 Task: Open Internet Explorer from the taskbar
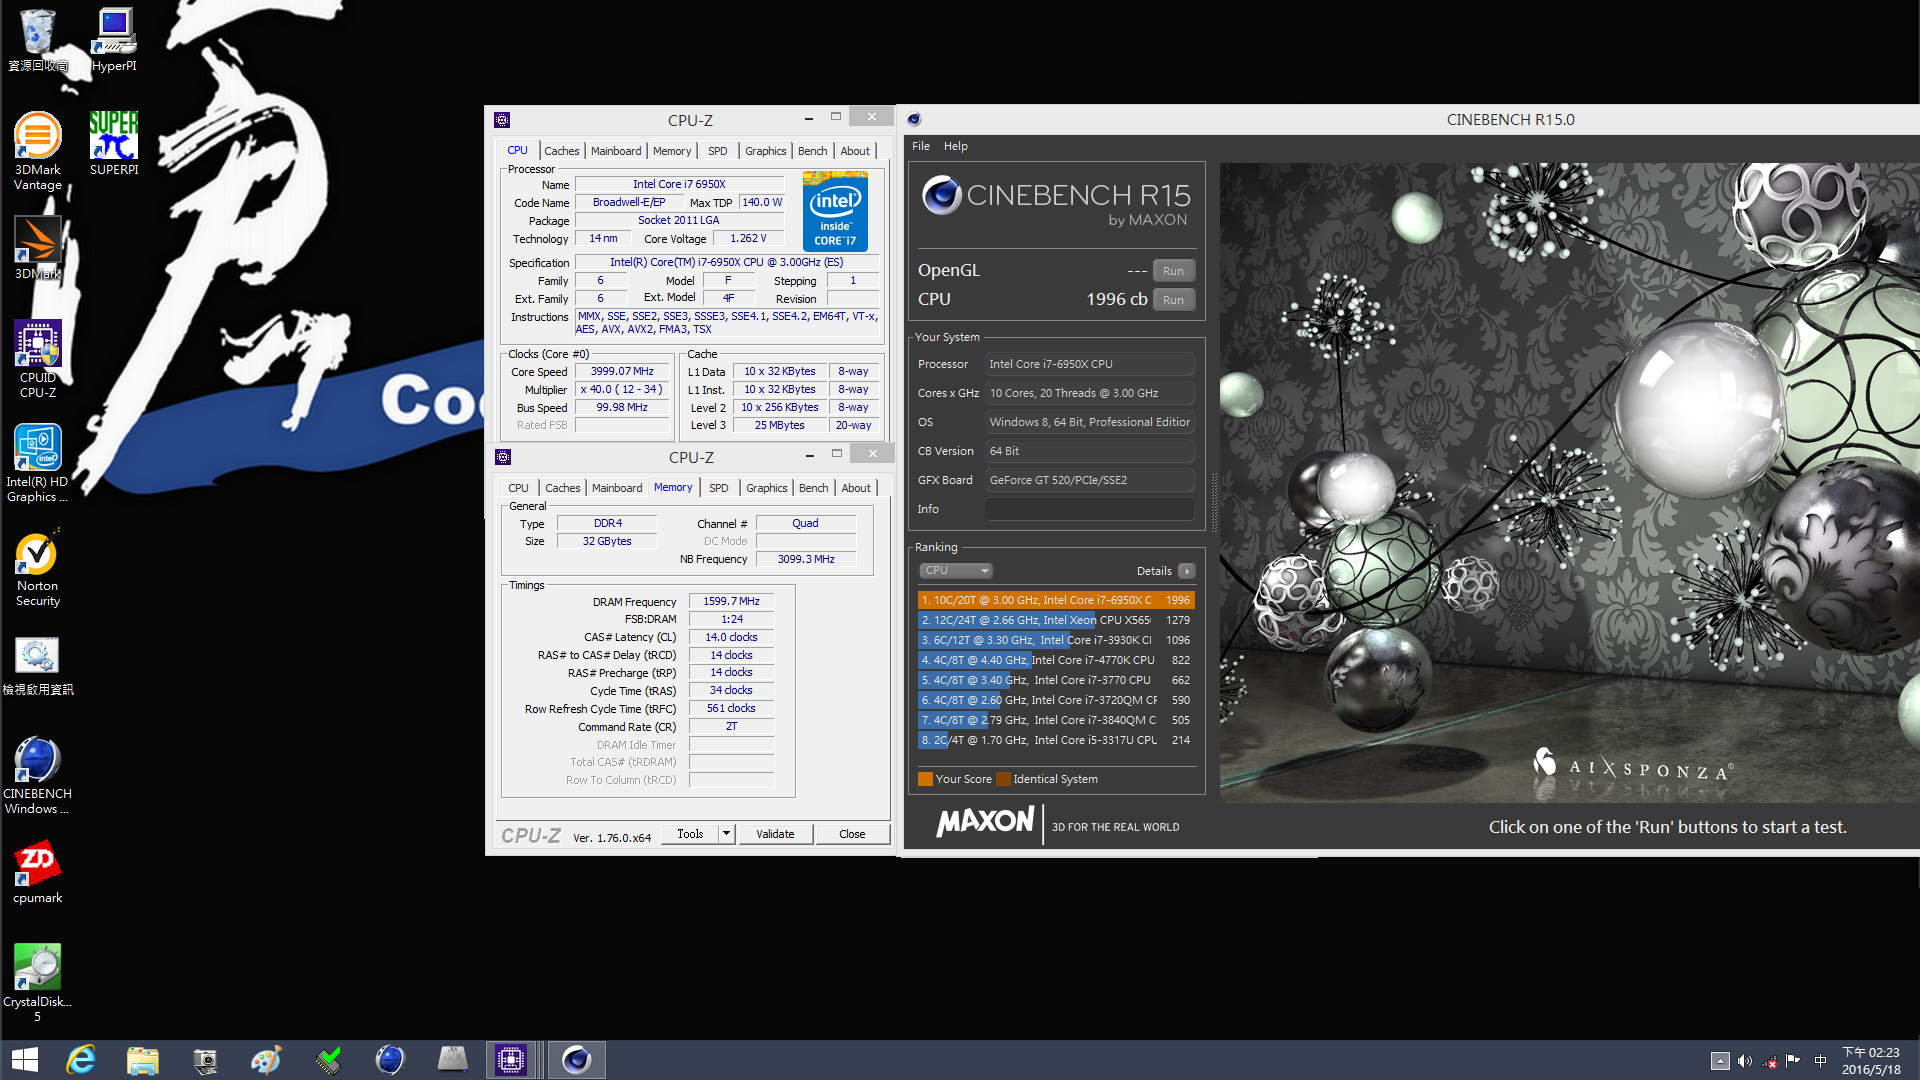[x=80, y=1060]
